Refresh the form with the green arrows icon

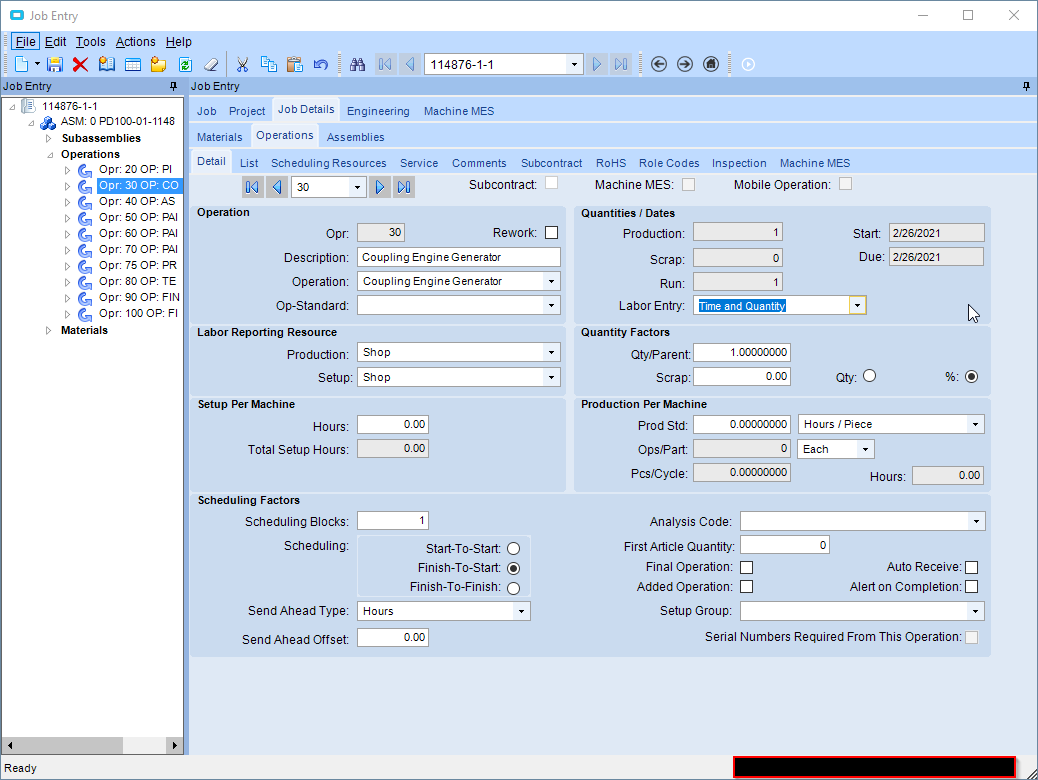(x=185, y=64)
